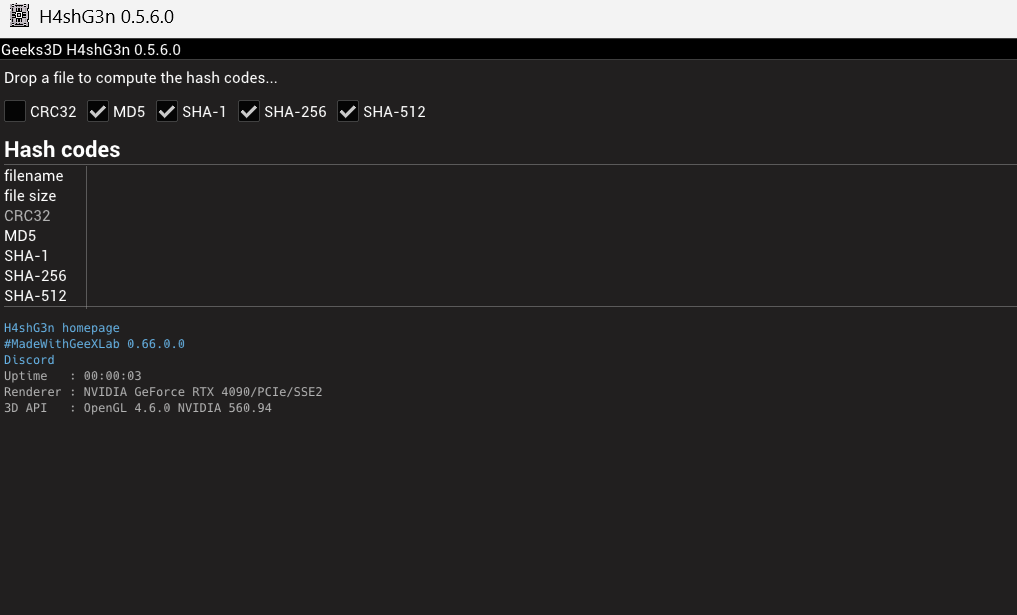Select the SHA-512 row in hash table
Viewport: 1017px width, 615px height.
(x=35, y=296)
